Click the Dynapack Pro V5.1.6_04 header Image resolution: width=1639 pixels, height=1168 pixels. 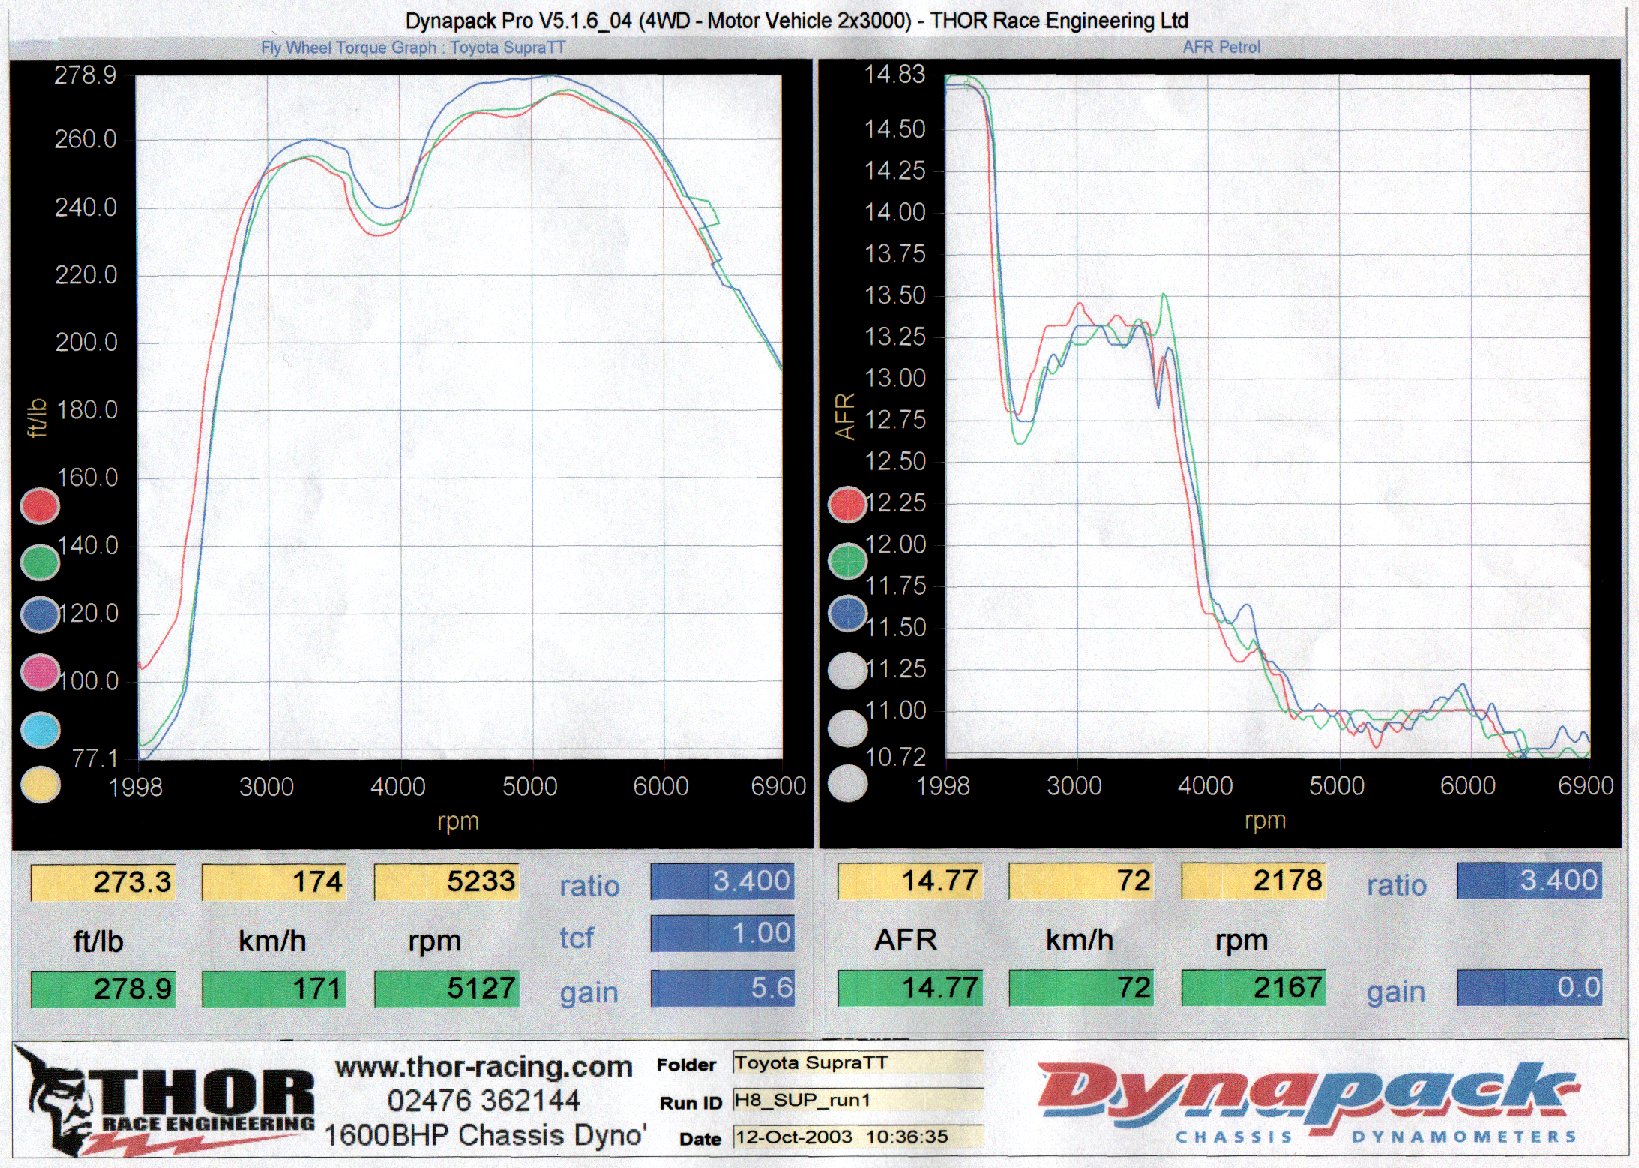(797, 20)
